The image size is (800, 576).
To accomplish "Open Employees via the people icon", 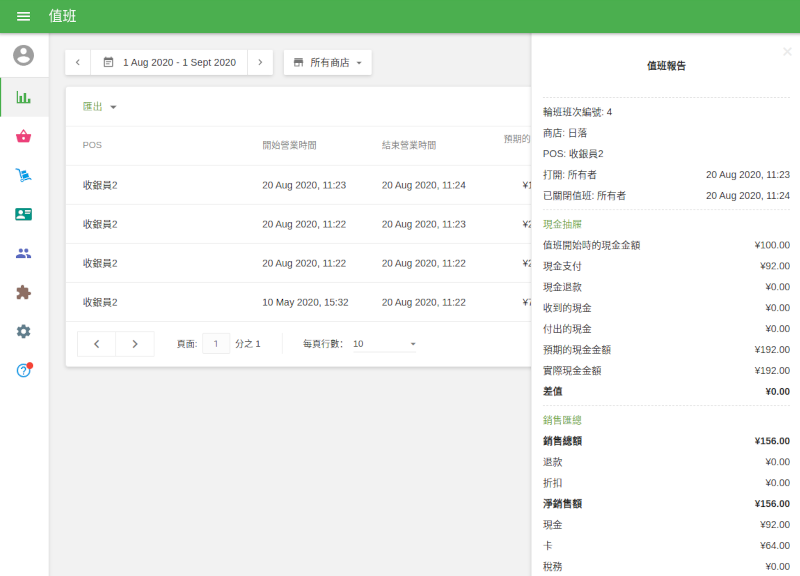I will [x=24, y=252].
